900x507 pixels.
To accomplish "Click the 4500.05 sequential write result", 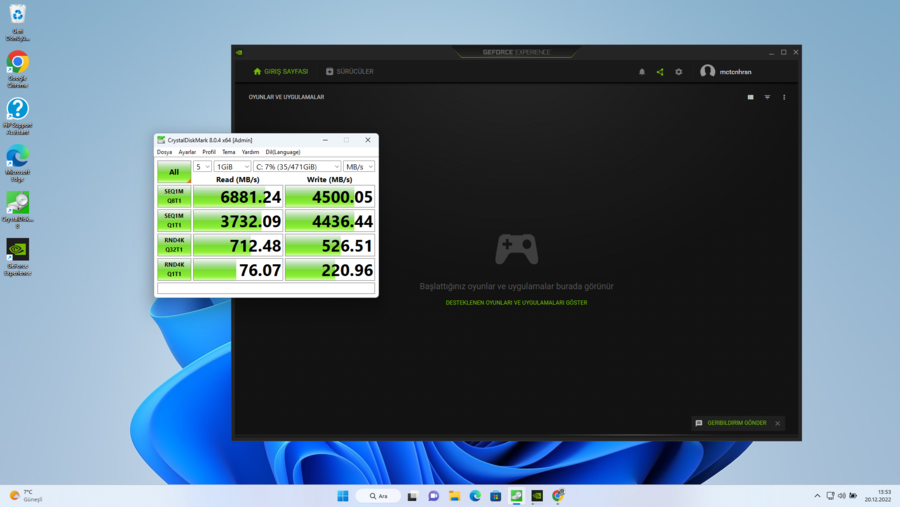I will pyautogui.click(x=329, y=196).
